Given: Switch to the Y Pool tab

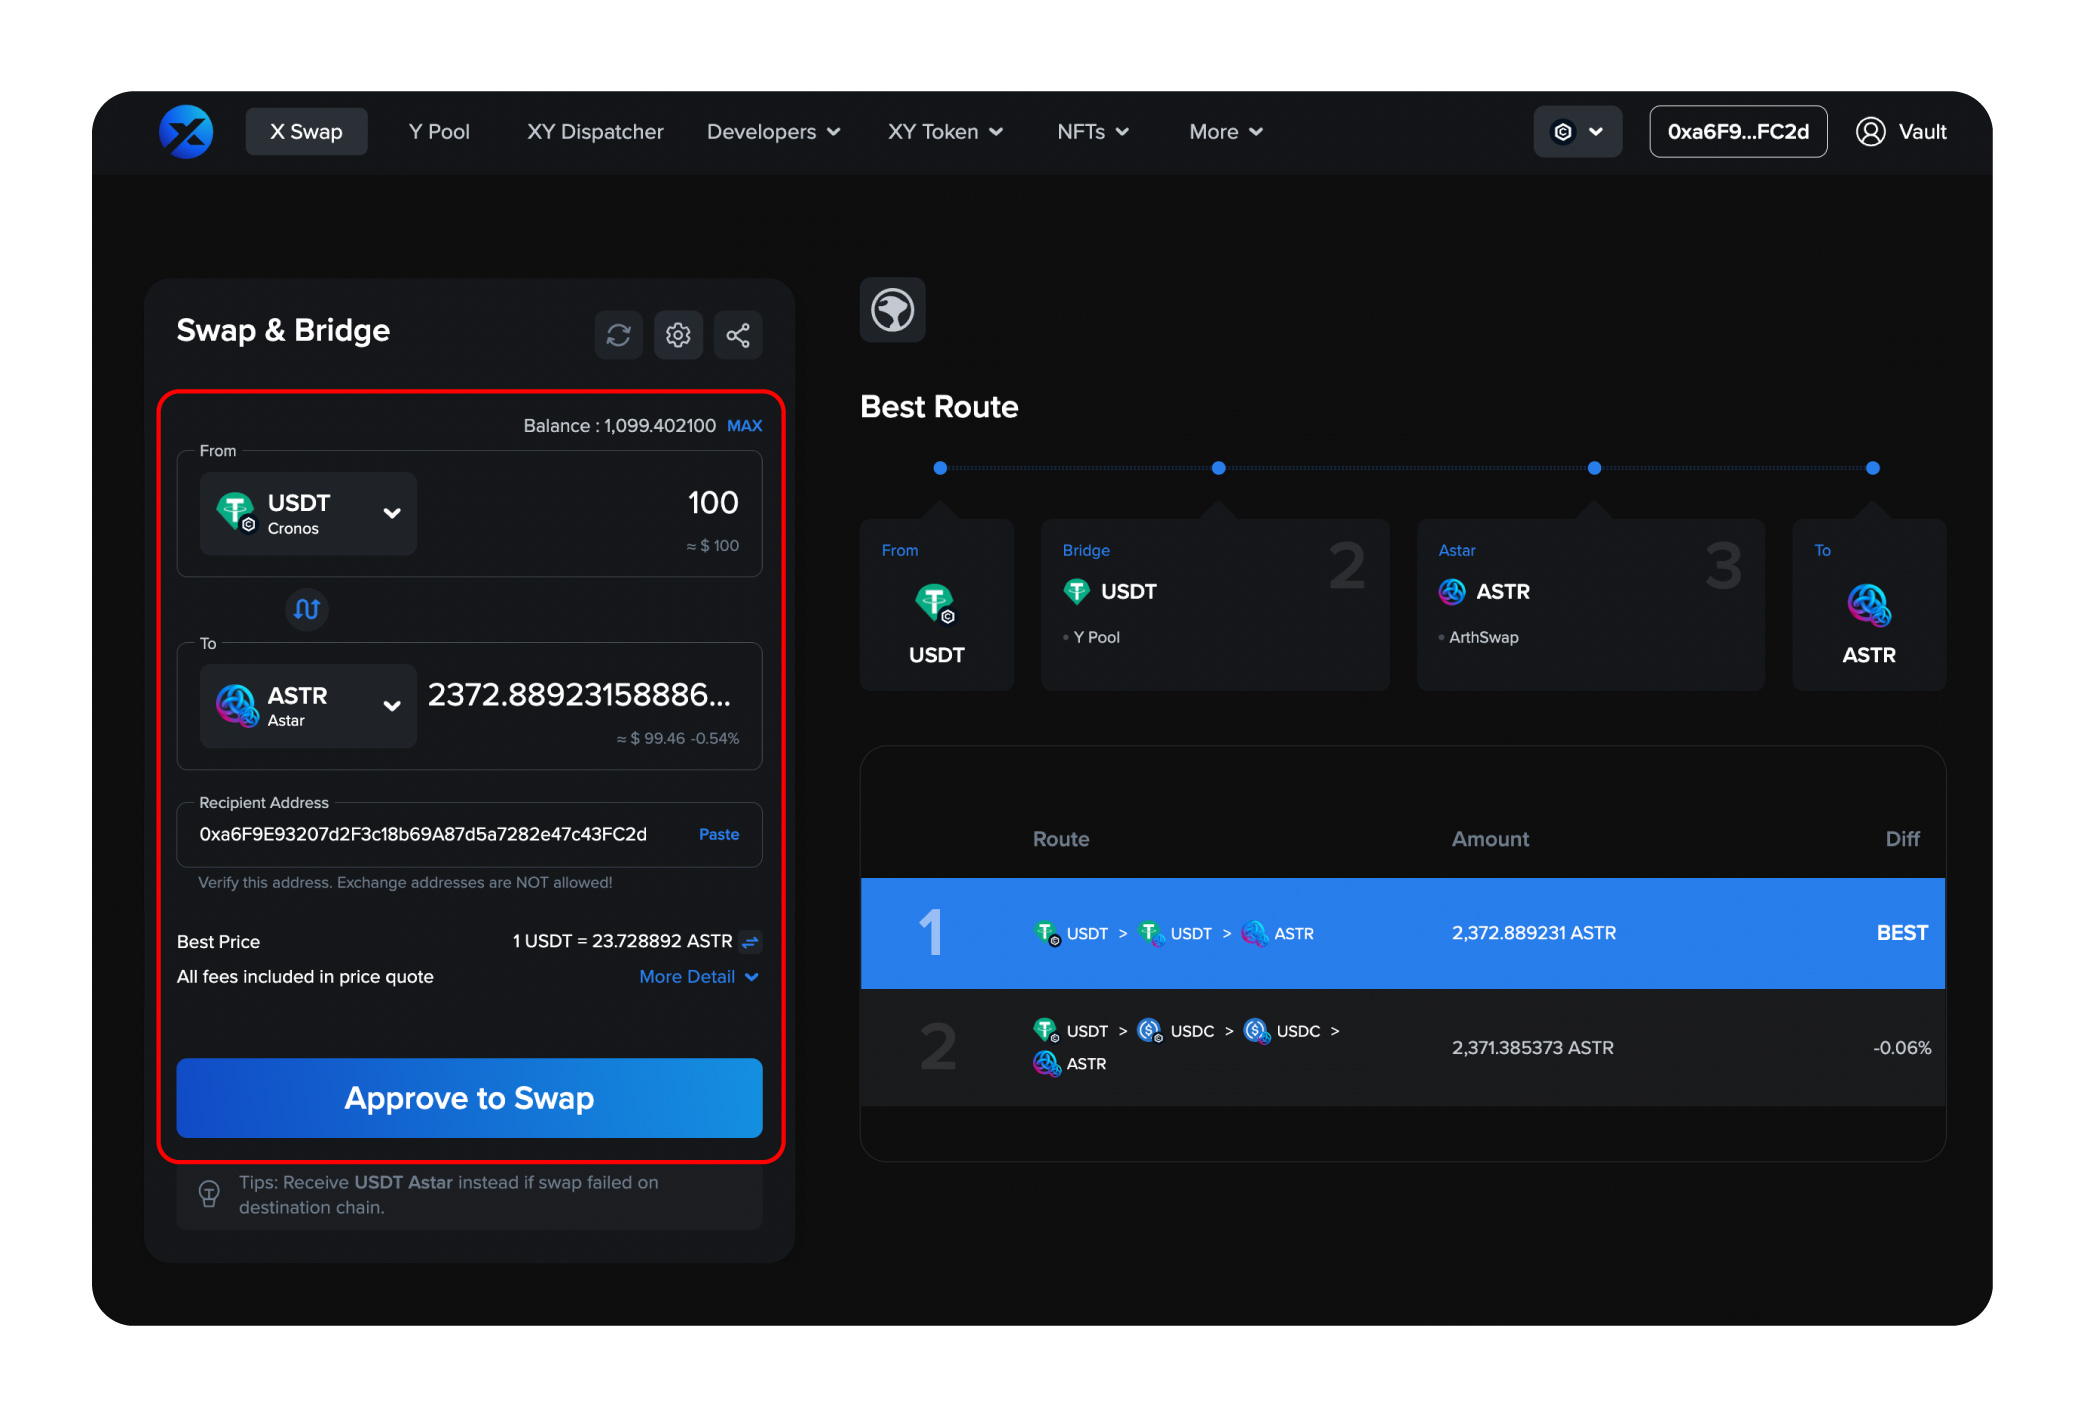Looking at the screenshot, I should coord(438,131).
